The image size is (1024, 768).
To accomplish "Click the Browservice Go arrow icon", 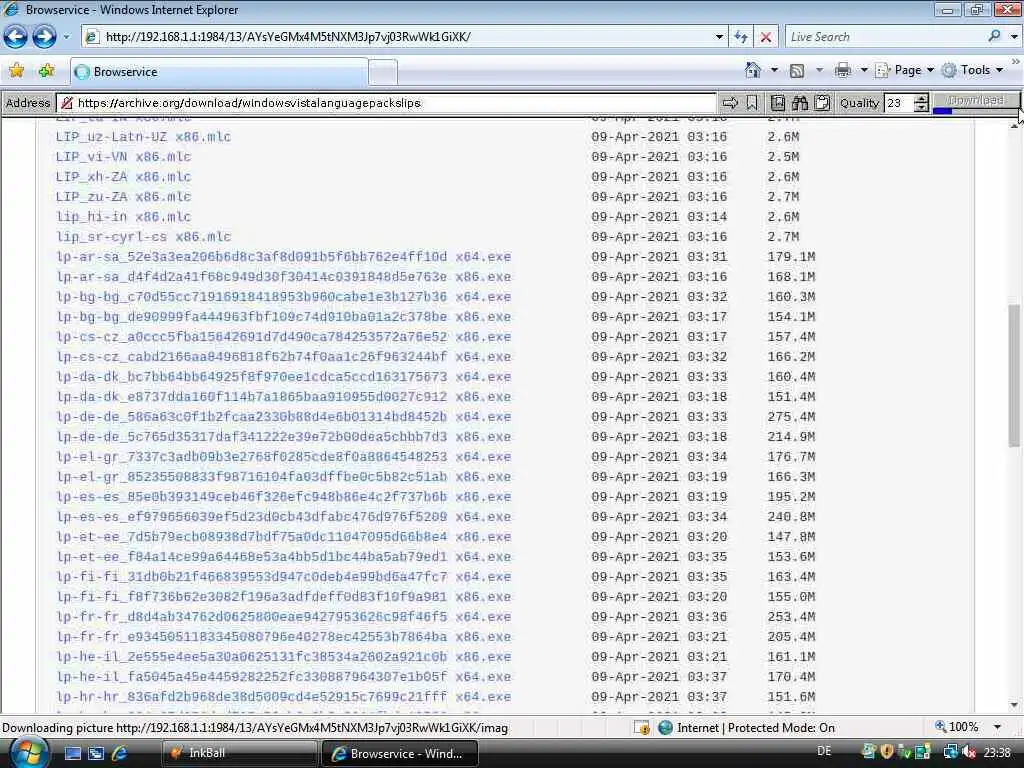I will (x=730, y=103).
